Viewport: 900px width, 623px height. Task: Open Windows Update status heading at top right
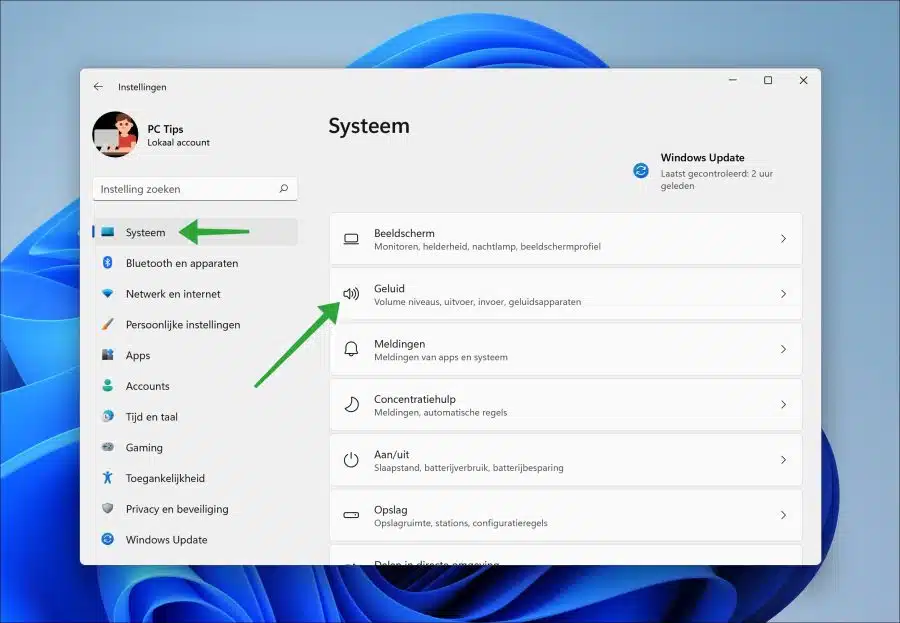[x=703, y=157]
